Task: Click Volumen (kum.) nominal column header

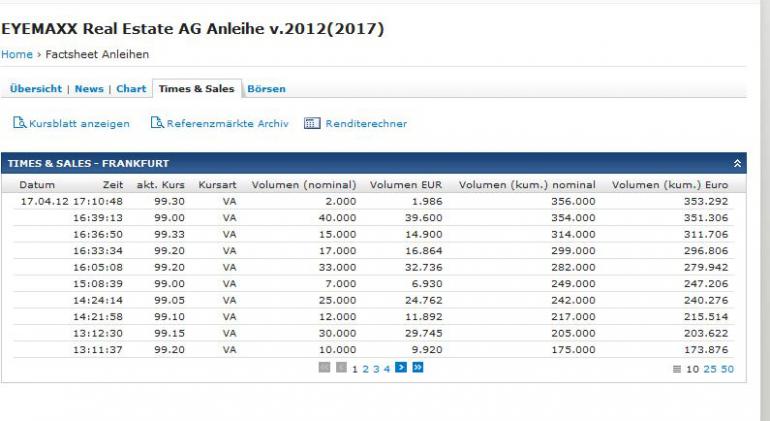Action: [x=527, y=185]
